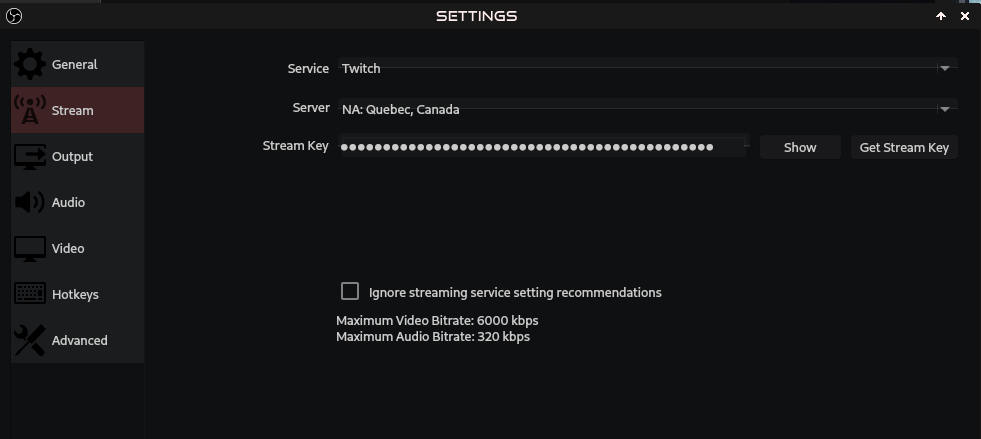Click the Advanced wrench tools icon
The width and height of the screenshot is (981, 439).
[x=30, y=340]
